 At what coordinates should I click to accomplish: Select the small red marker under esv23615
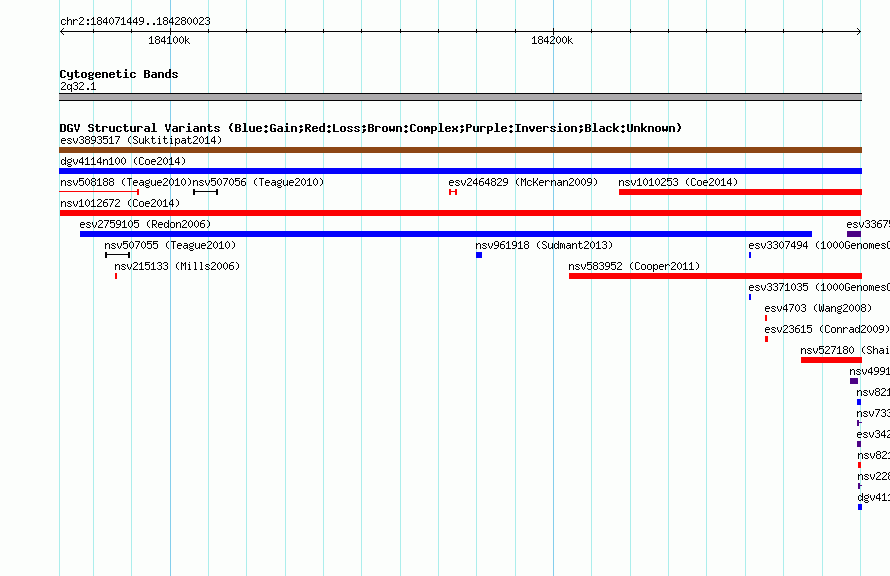(766, 339)
